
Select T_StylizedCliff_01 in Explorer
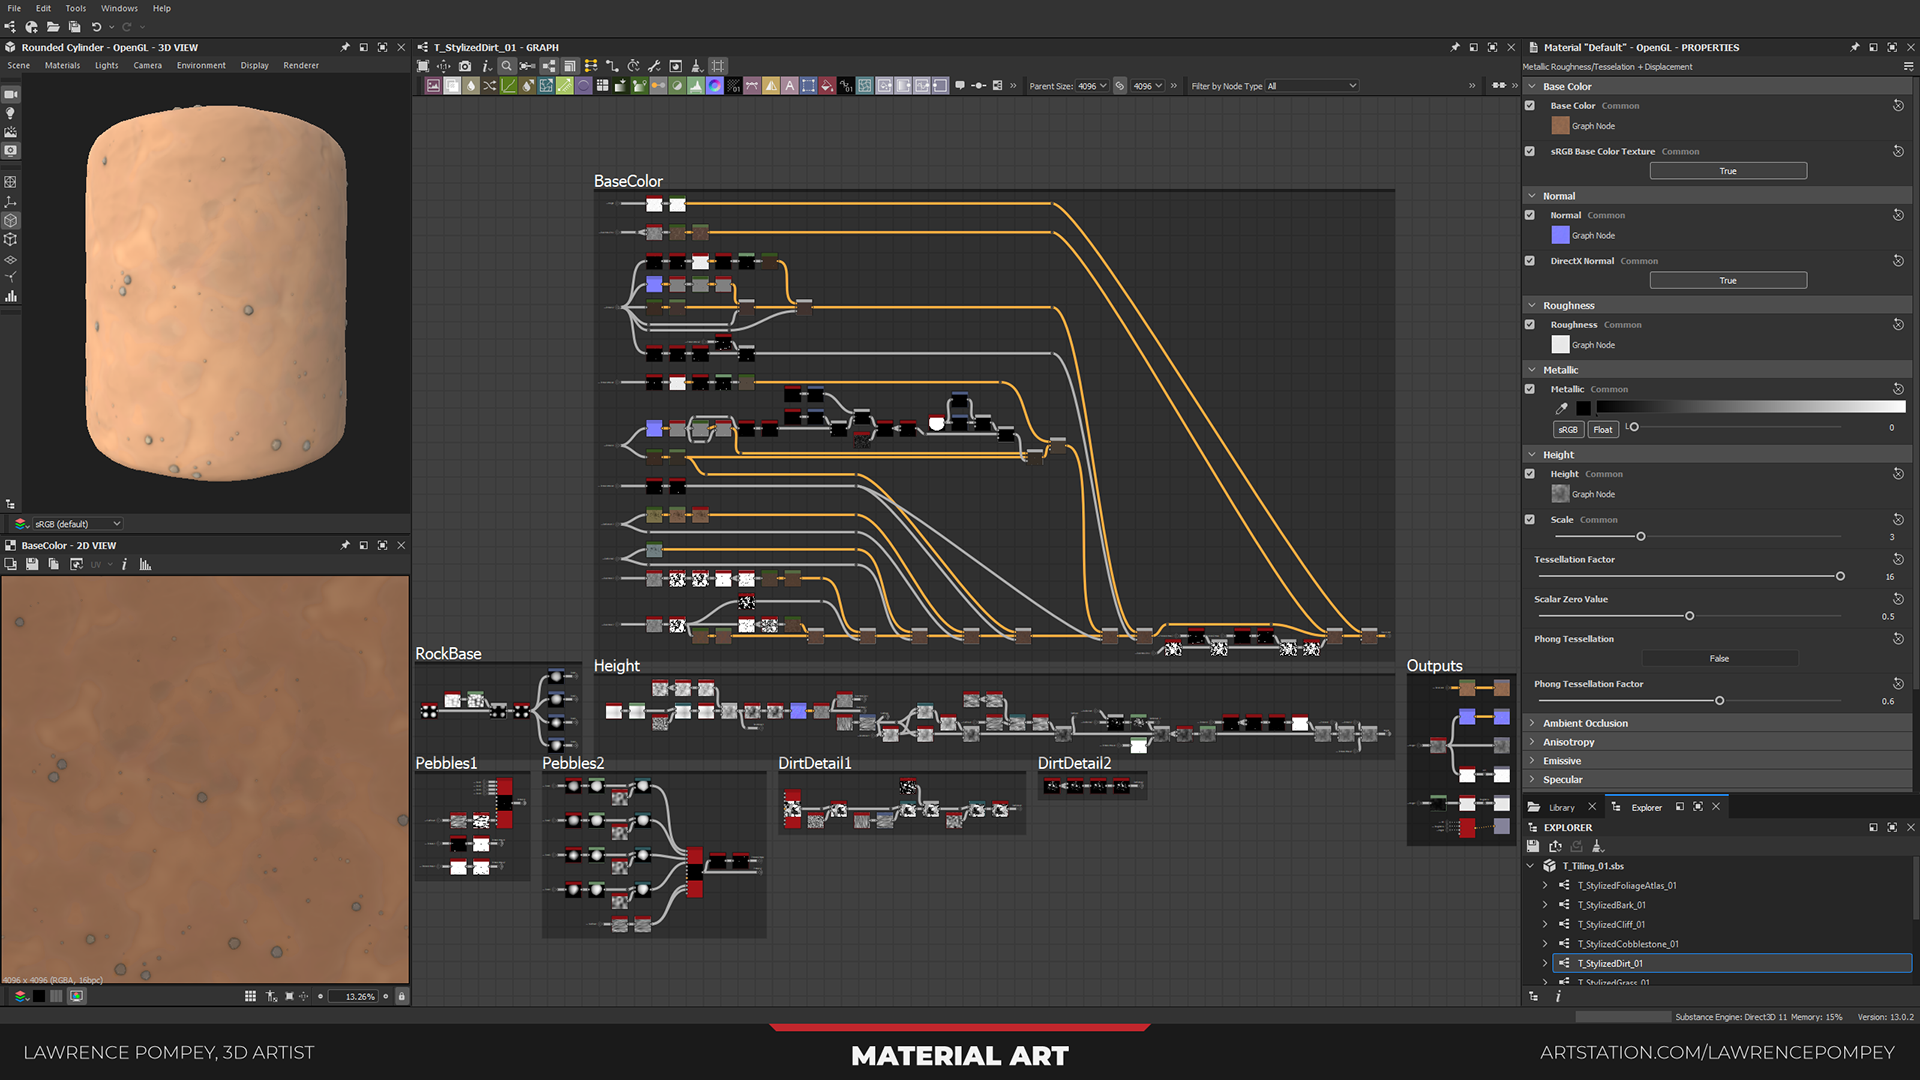1611,924
